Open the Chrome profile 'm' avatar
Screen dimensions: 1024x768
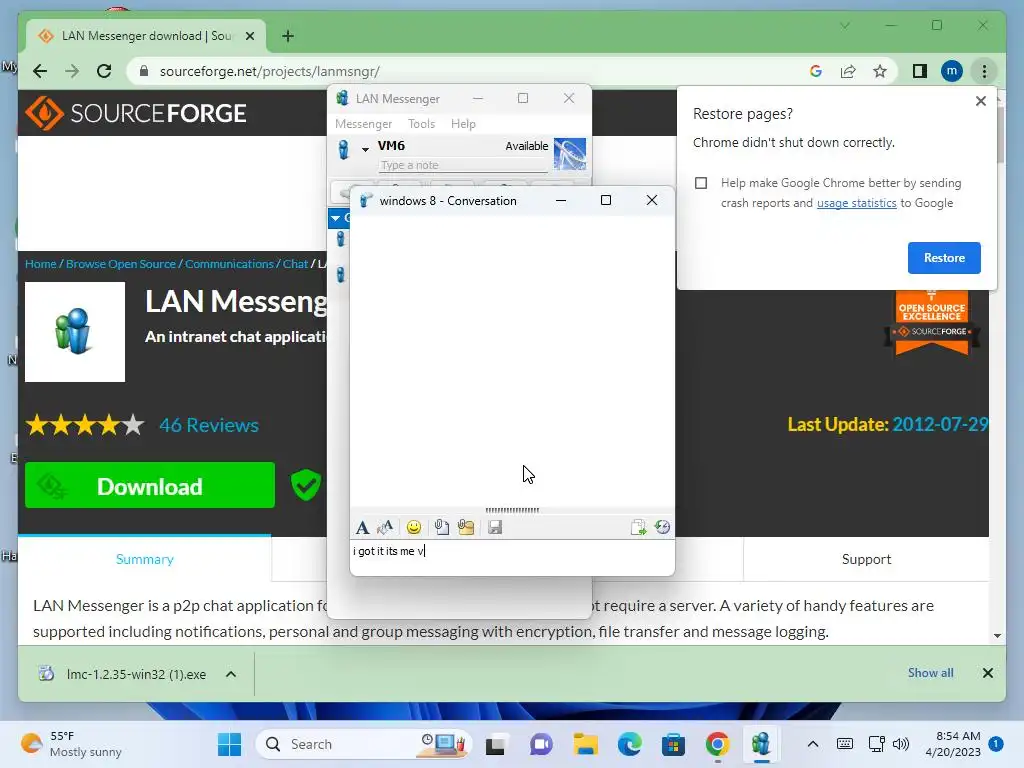click(952, 71)
